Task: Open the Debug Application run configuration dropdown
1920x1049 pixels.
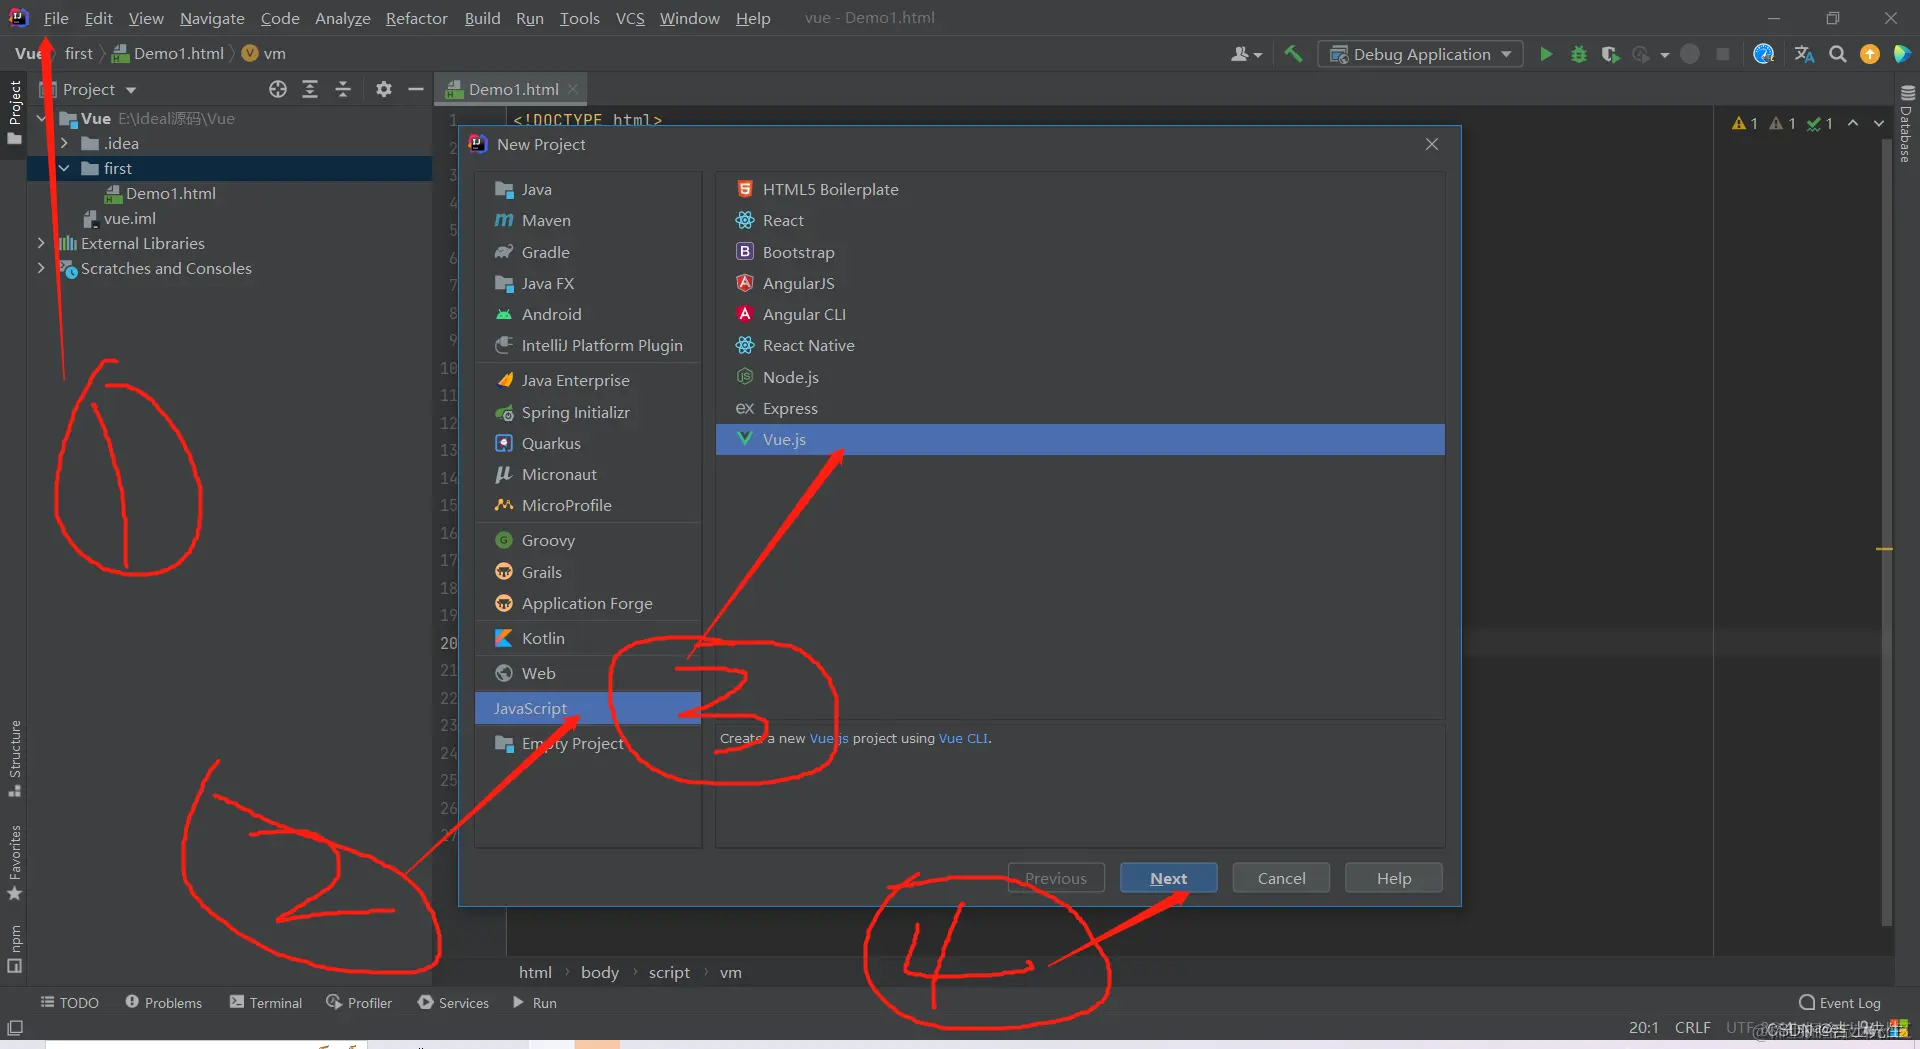Action: click(1420, 54)
